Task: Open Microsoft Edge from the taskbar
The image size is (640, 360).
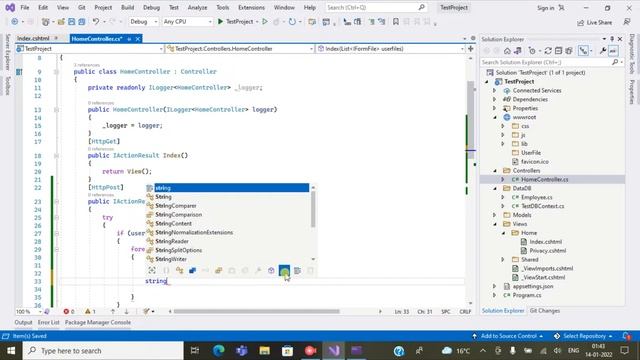Action: tap(219, 351)
